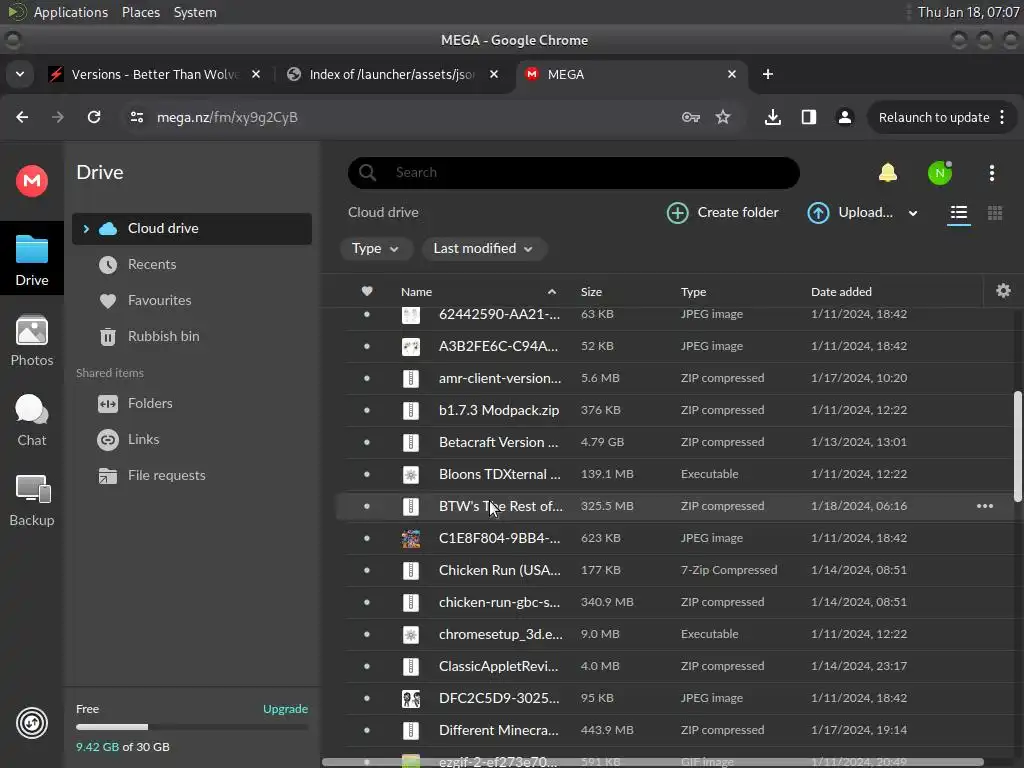Click the Cloud drive breadcrumb
1024x768 pixels.
coord(383,212)
